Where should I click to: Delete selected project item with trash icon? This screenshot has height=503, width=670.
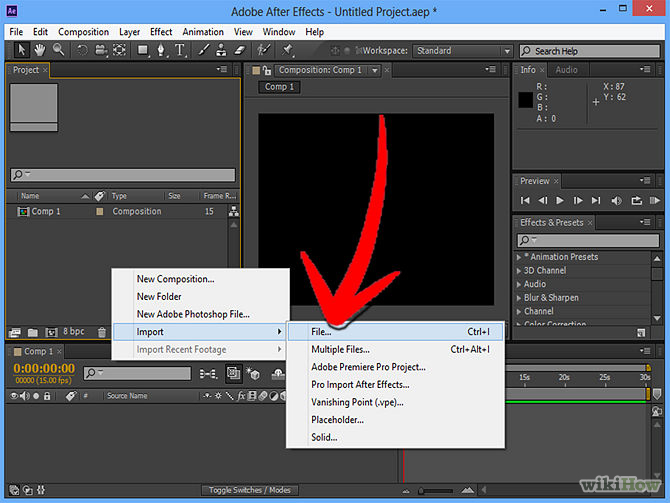pos(102,332)
